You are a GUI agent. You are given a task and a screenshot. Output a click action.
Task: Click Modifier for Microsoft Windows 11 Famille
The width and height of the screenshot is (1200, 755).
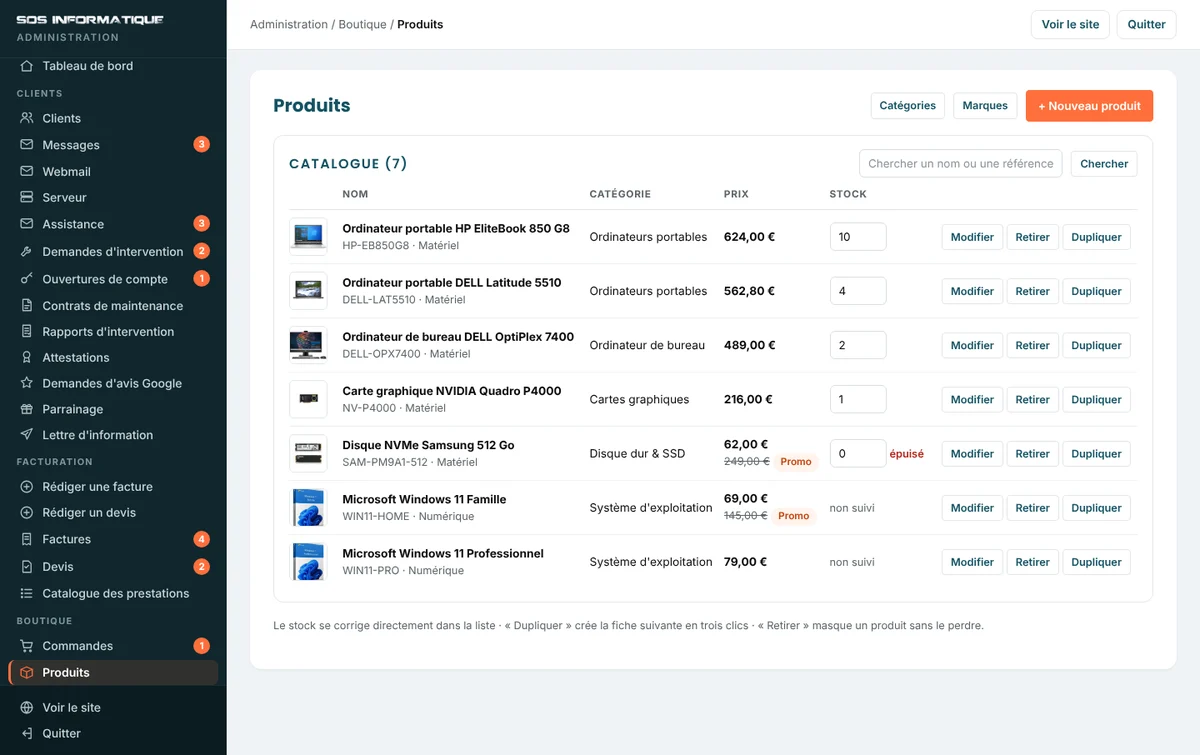[972, 508]
